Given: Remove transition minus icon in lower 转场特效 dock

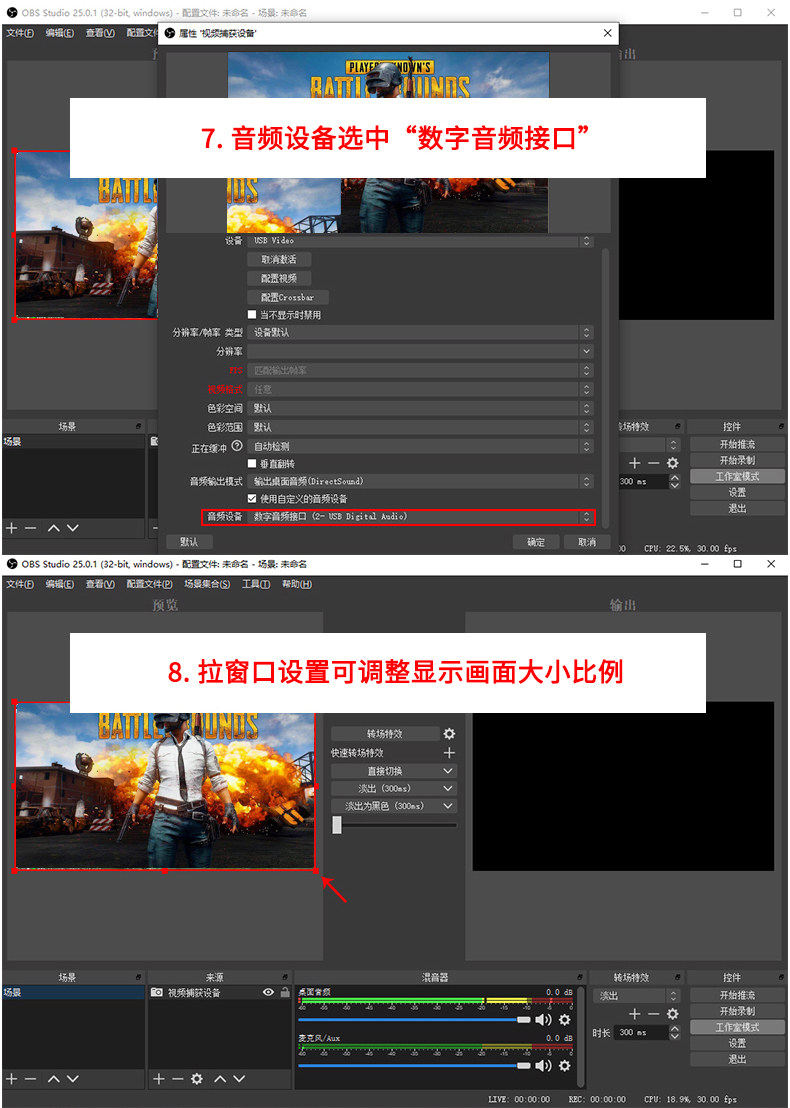Looking at the screenshot, I should click(654, 1014).
